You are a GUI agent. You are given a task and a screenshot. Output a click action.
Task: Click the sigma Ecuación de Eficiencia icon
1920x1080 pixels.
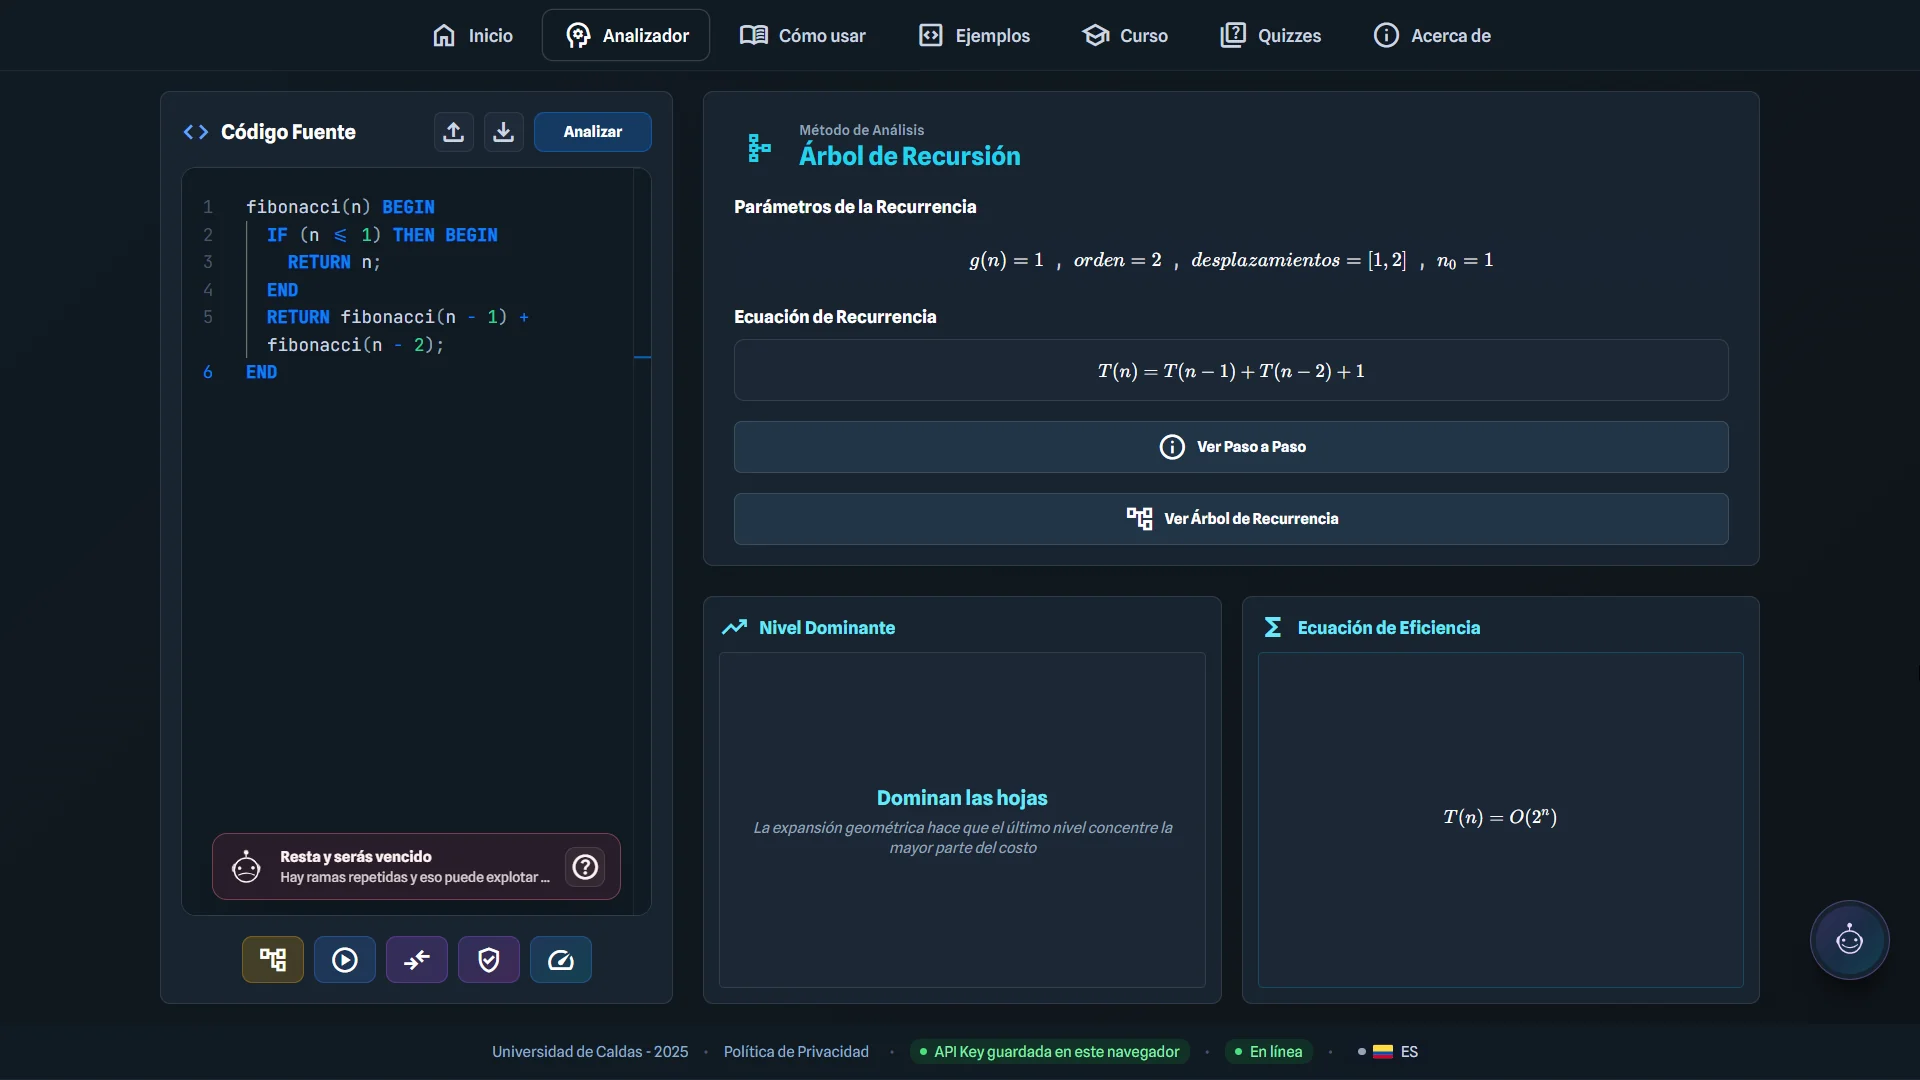(1273, 627)
